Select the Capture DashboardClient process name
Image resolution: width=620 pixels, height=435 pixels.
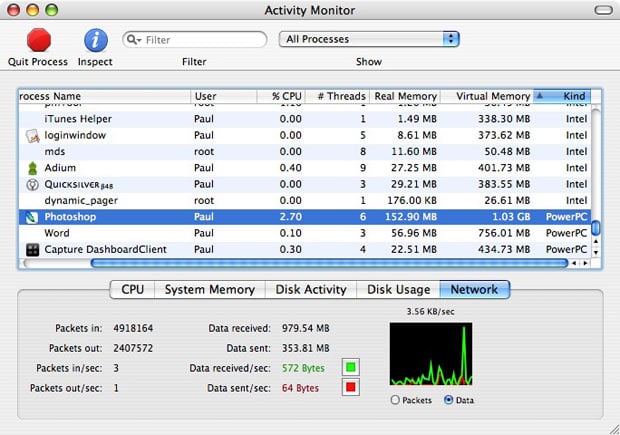pyautogui.click(x=105, y=250)
